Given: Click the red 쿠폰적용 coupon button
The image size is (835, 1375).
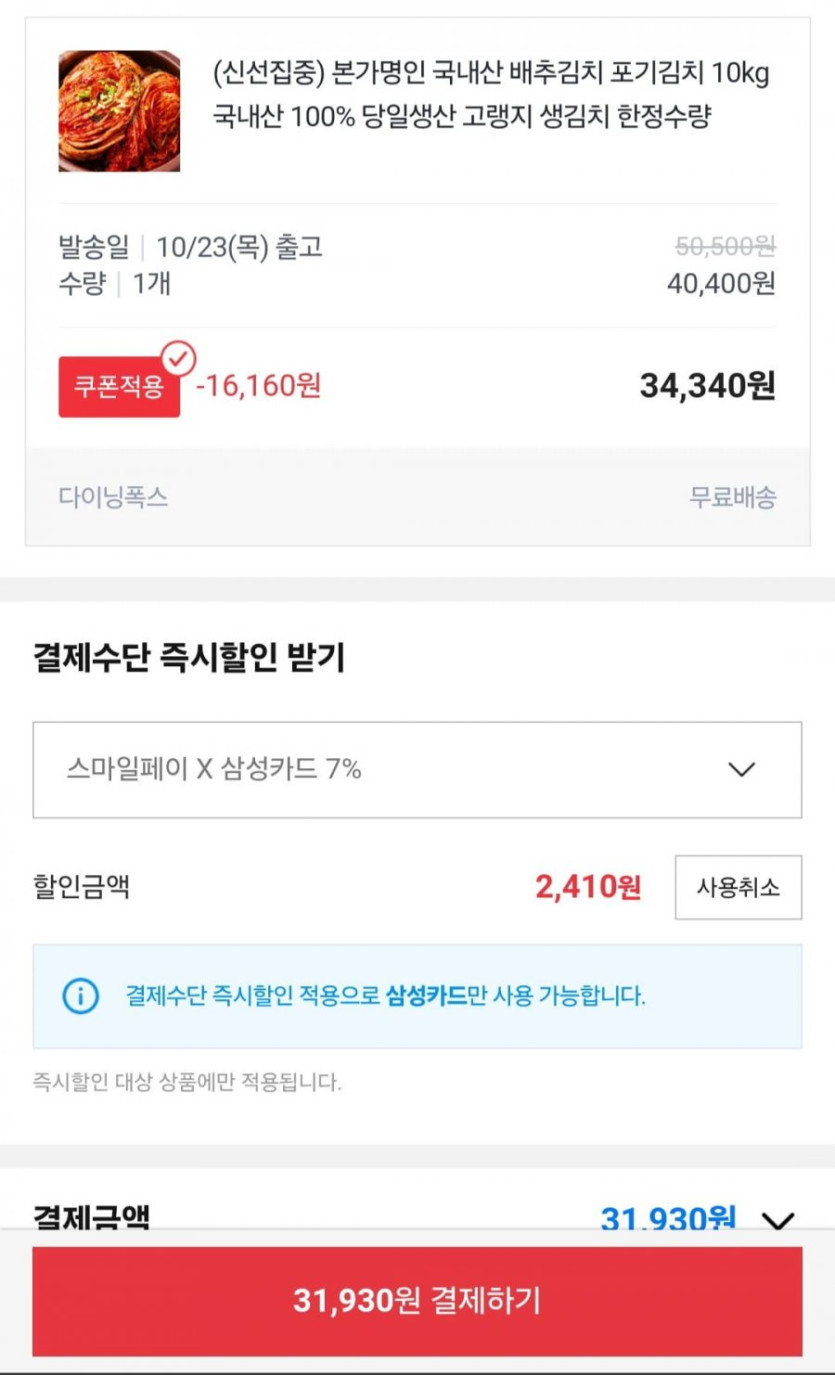Looking at the screenshot, I should [118, 387].
